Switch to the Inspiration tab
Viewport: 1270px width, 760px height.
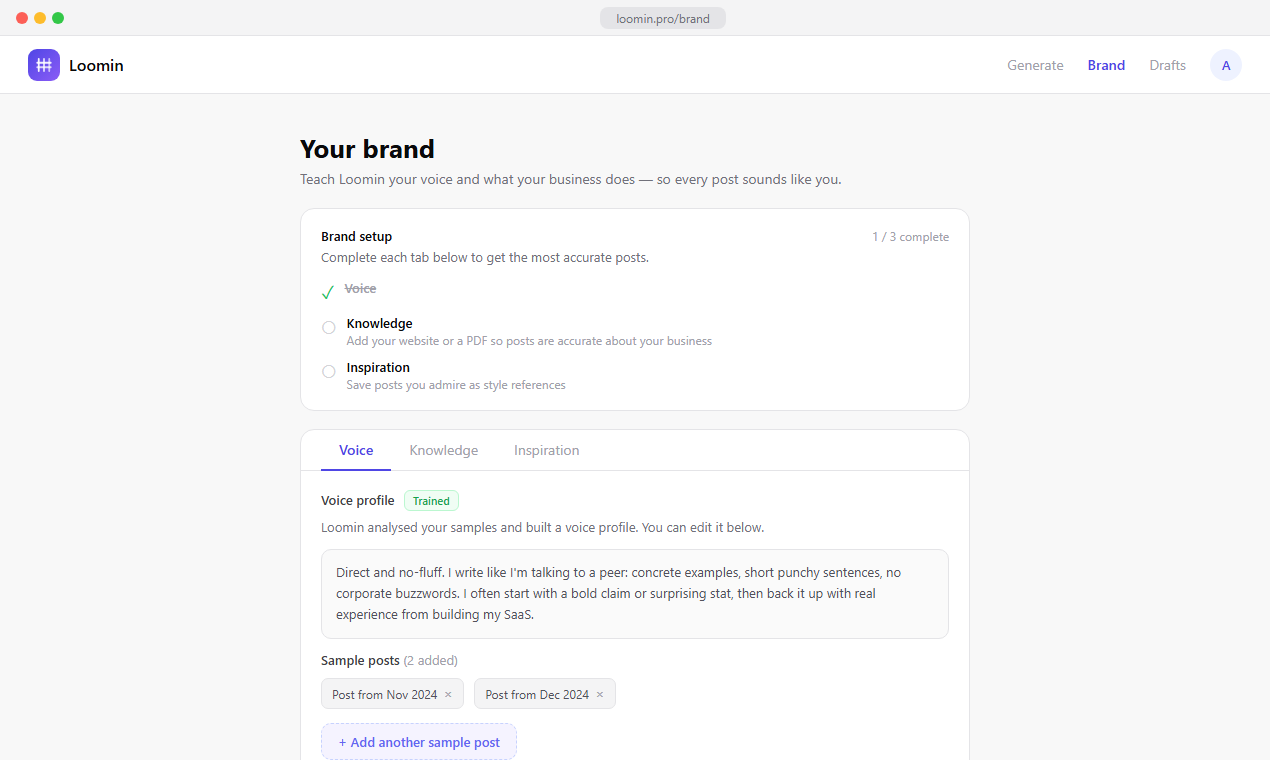(x=547, y=450)
